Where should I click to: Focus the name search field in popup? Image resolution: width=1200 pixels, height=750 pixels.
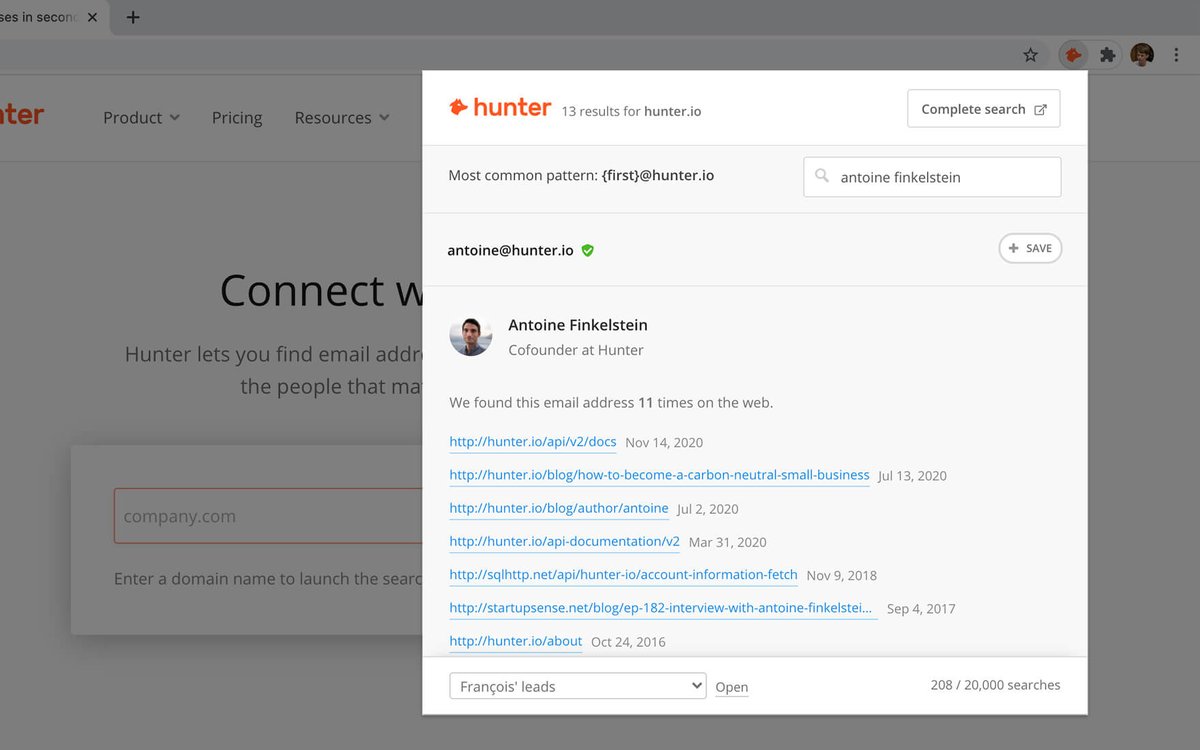932,177
